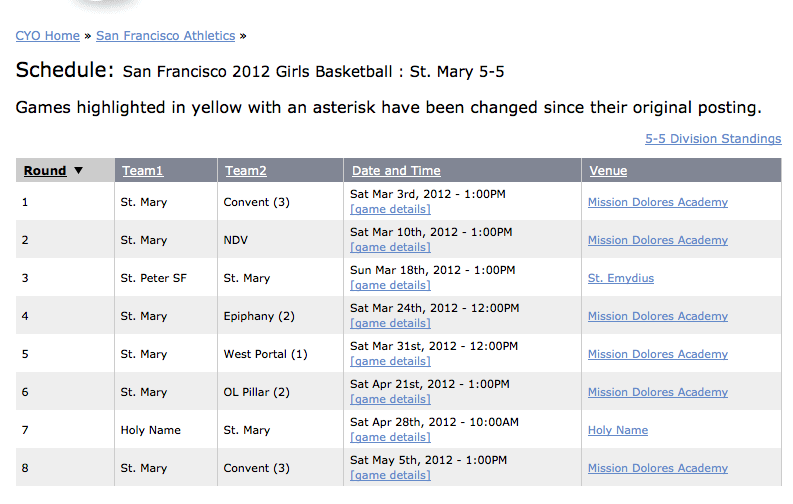Sort table by Round column

(45, 171)
